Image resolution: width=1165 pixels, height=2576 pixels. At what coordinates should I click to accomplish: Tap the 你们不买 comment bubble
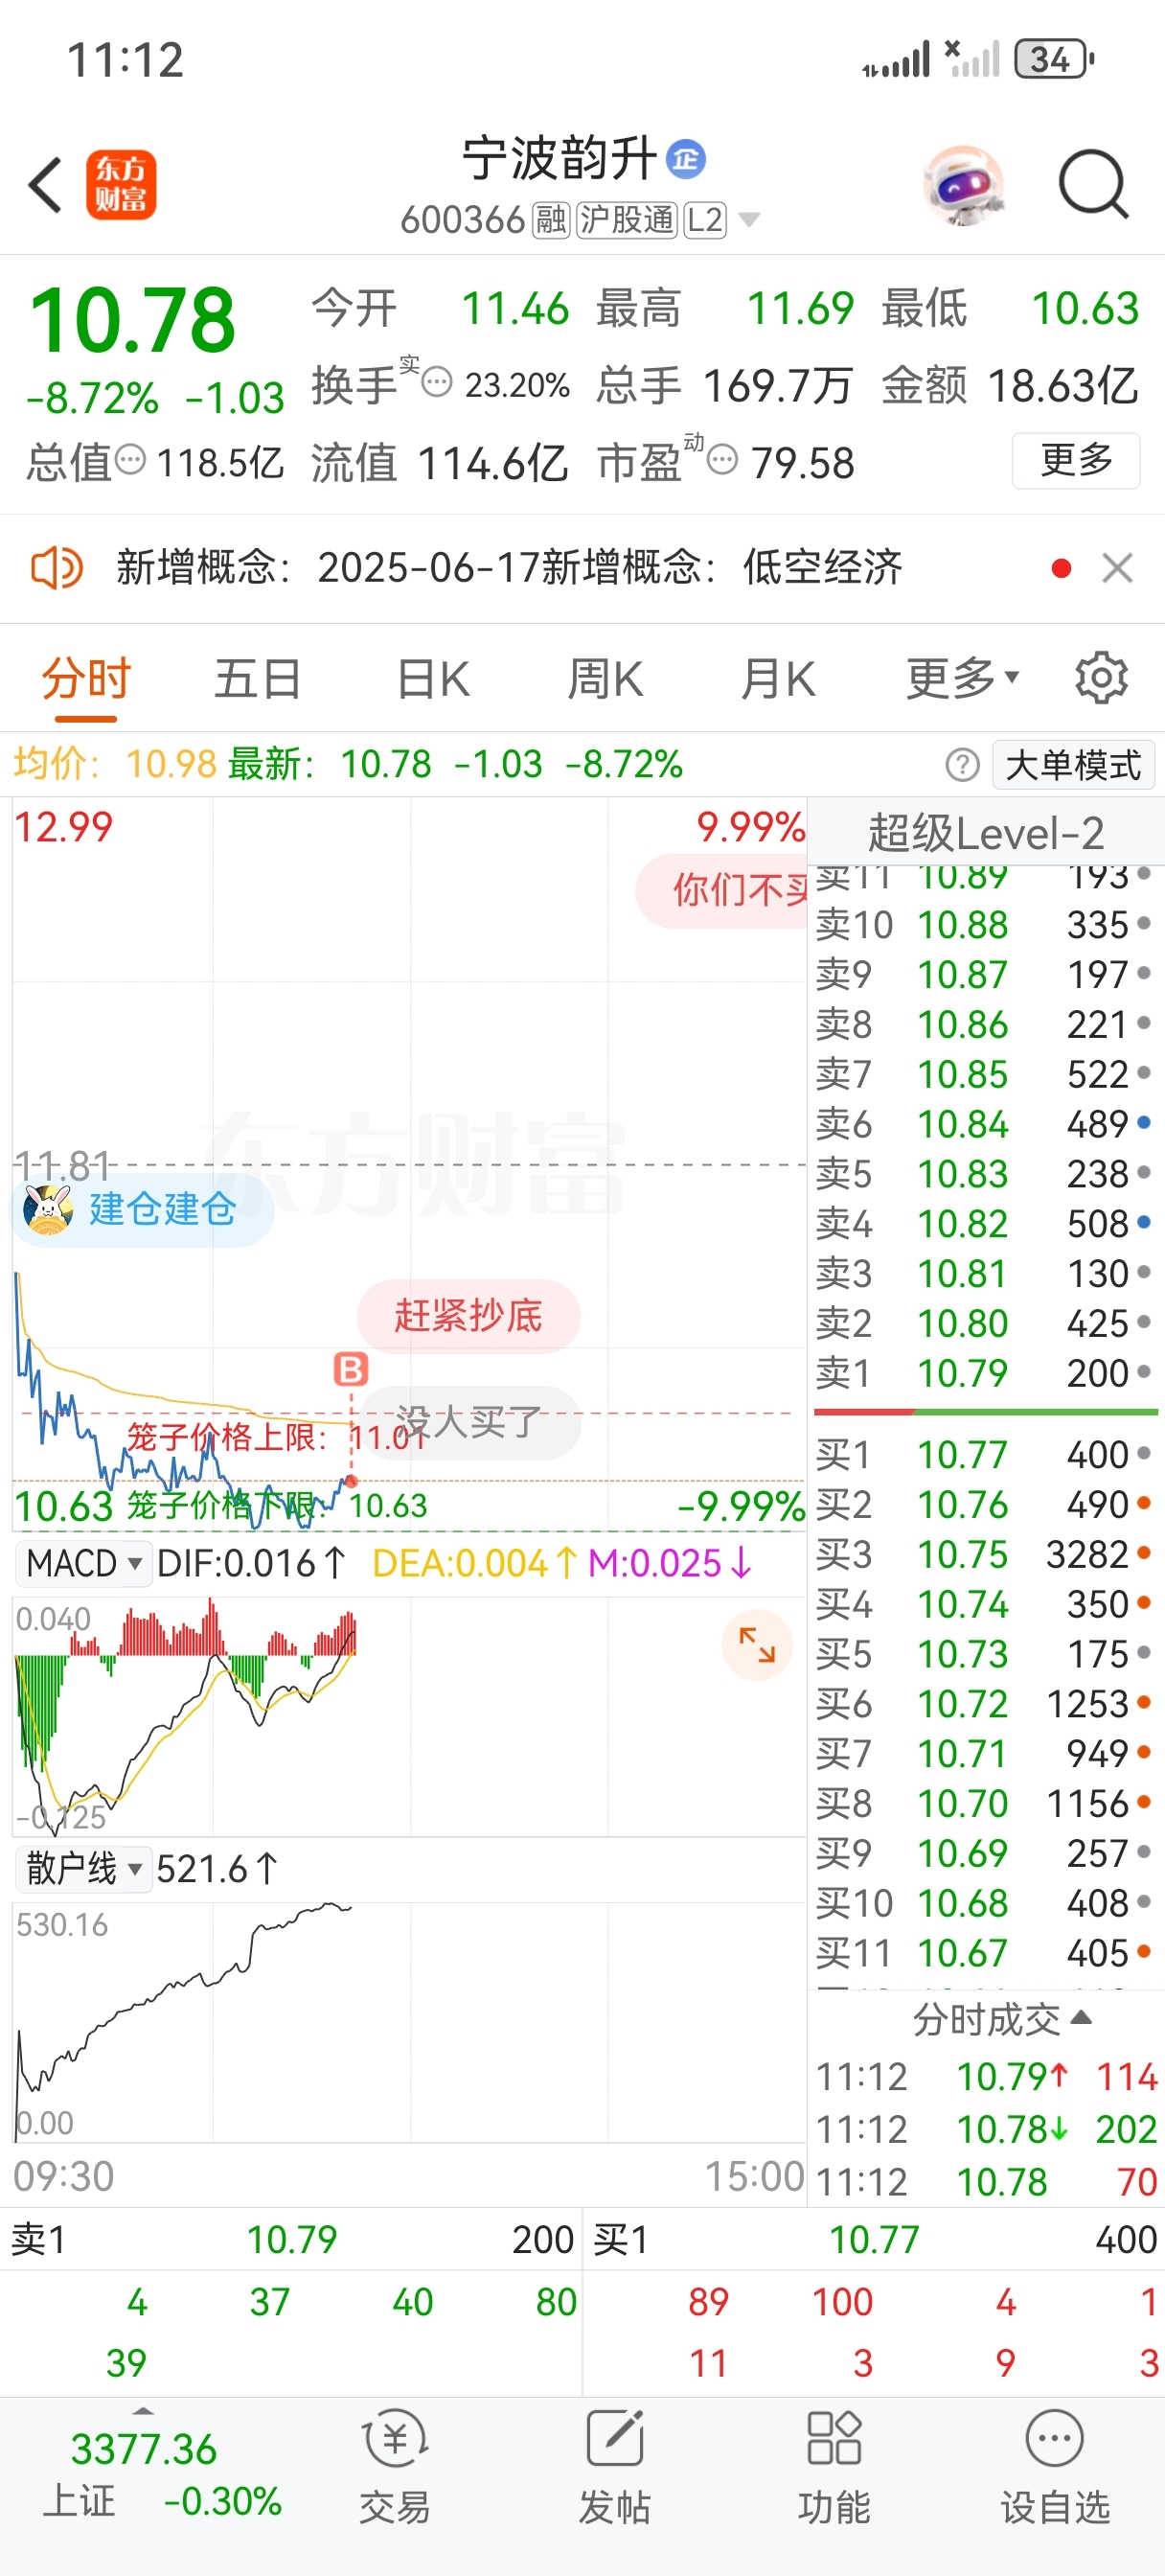click(722, 890)
